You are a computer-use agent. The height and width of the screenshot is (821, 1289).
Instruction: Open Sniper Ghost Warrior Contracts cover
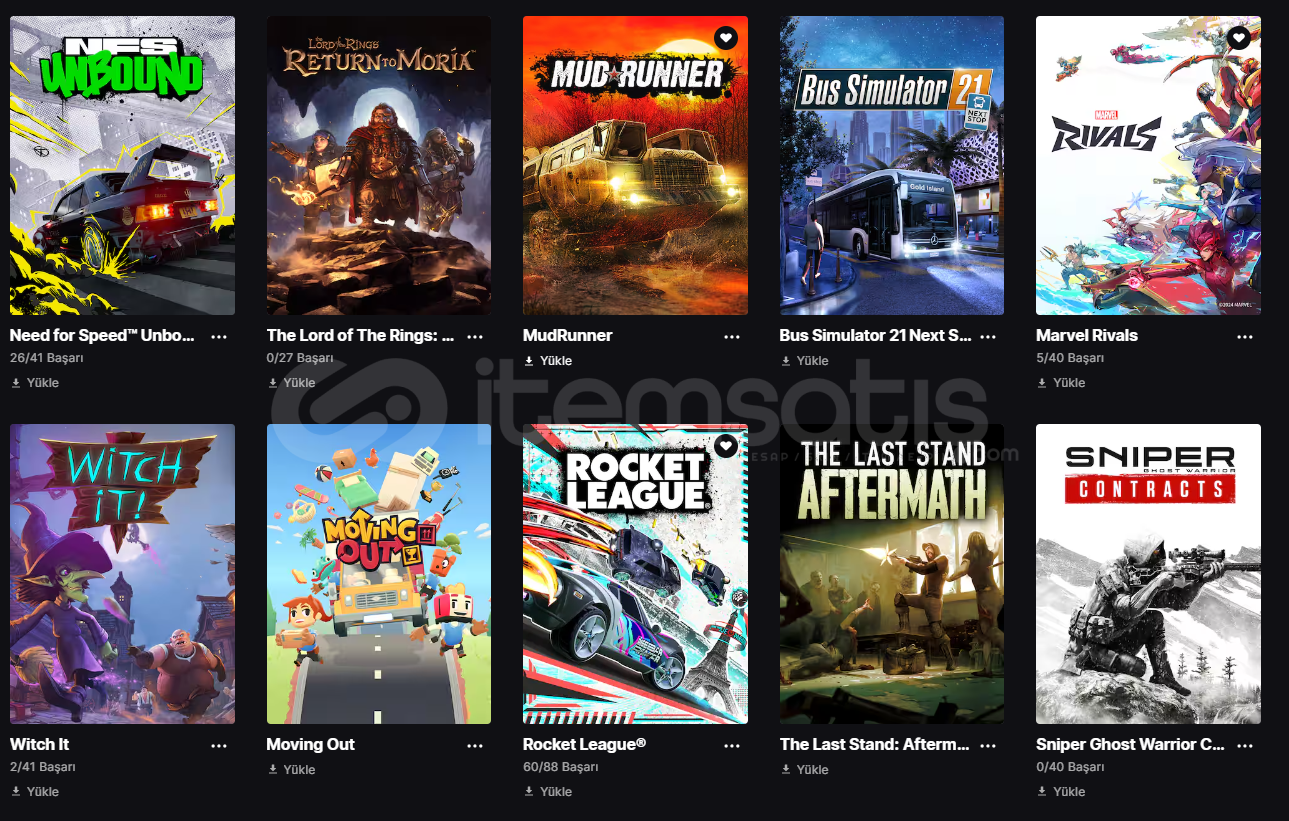click(x=1148, y=574)
